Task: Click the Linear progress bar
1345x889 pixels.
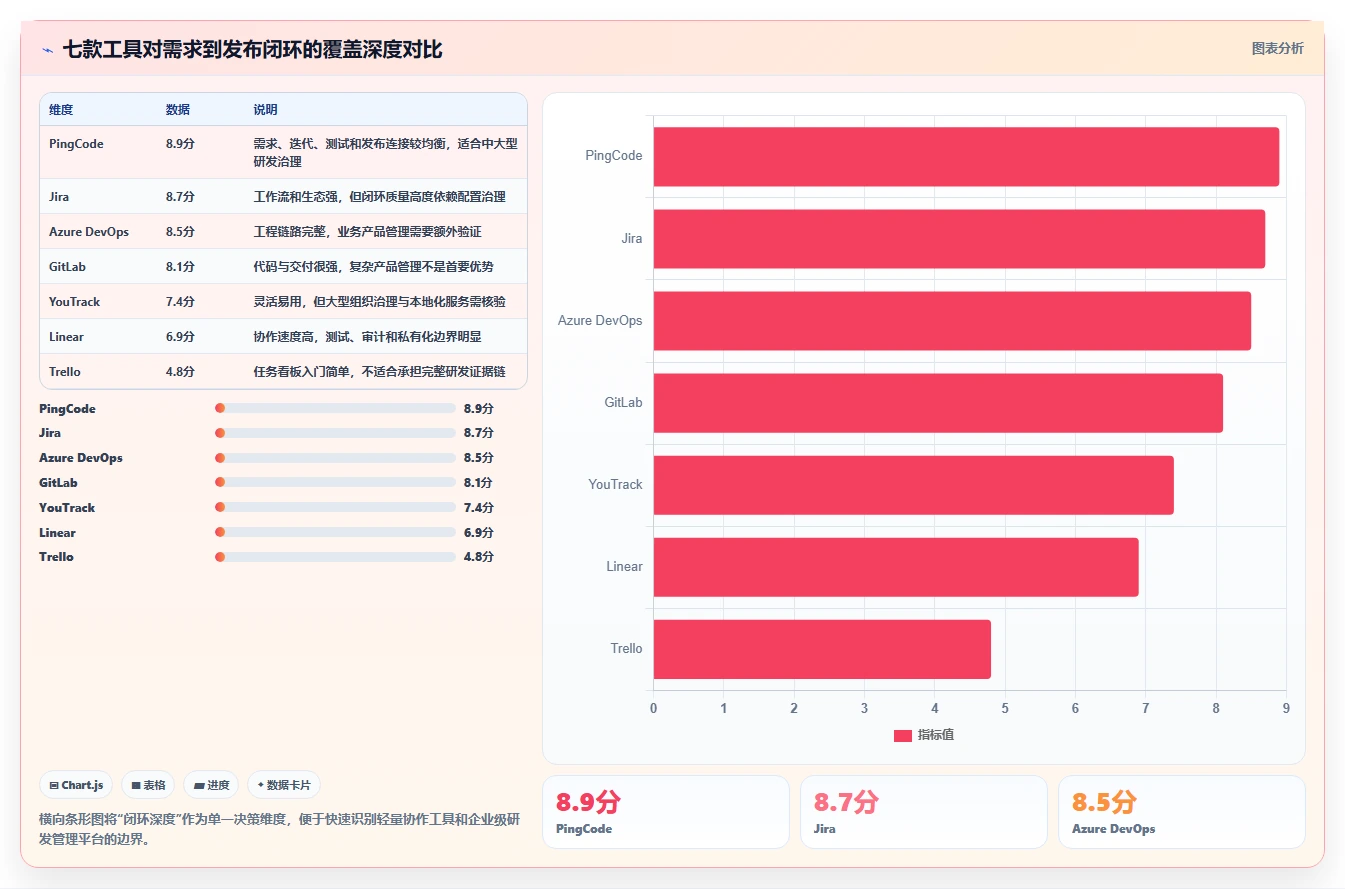Action: pyautogui.click(x=335, y=532)
